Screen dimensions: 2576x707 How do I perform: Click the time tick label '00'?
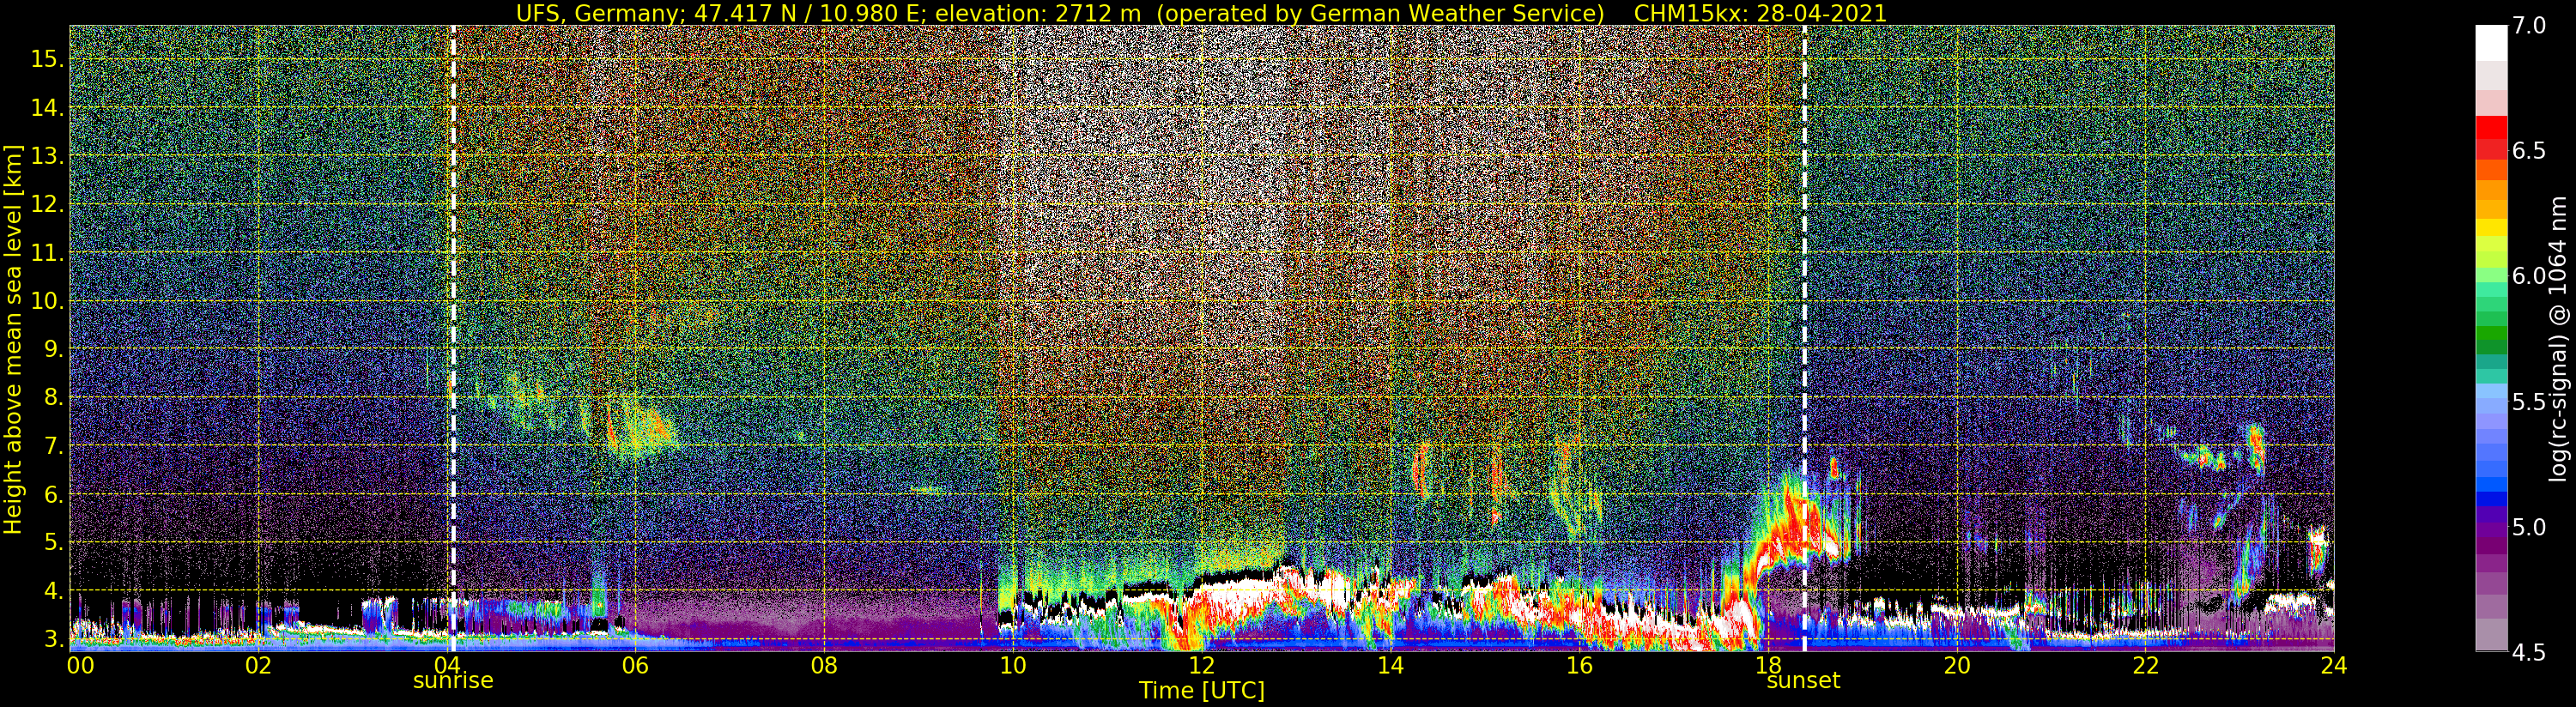click(x=80, y=665)
